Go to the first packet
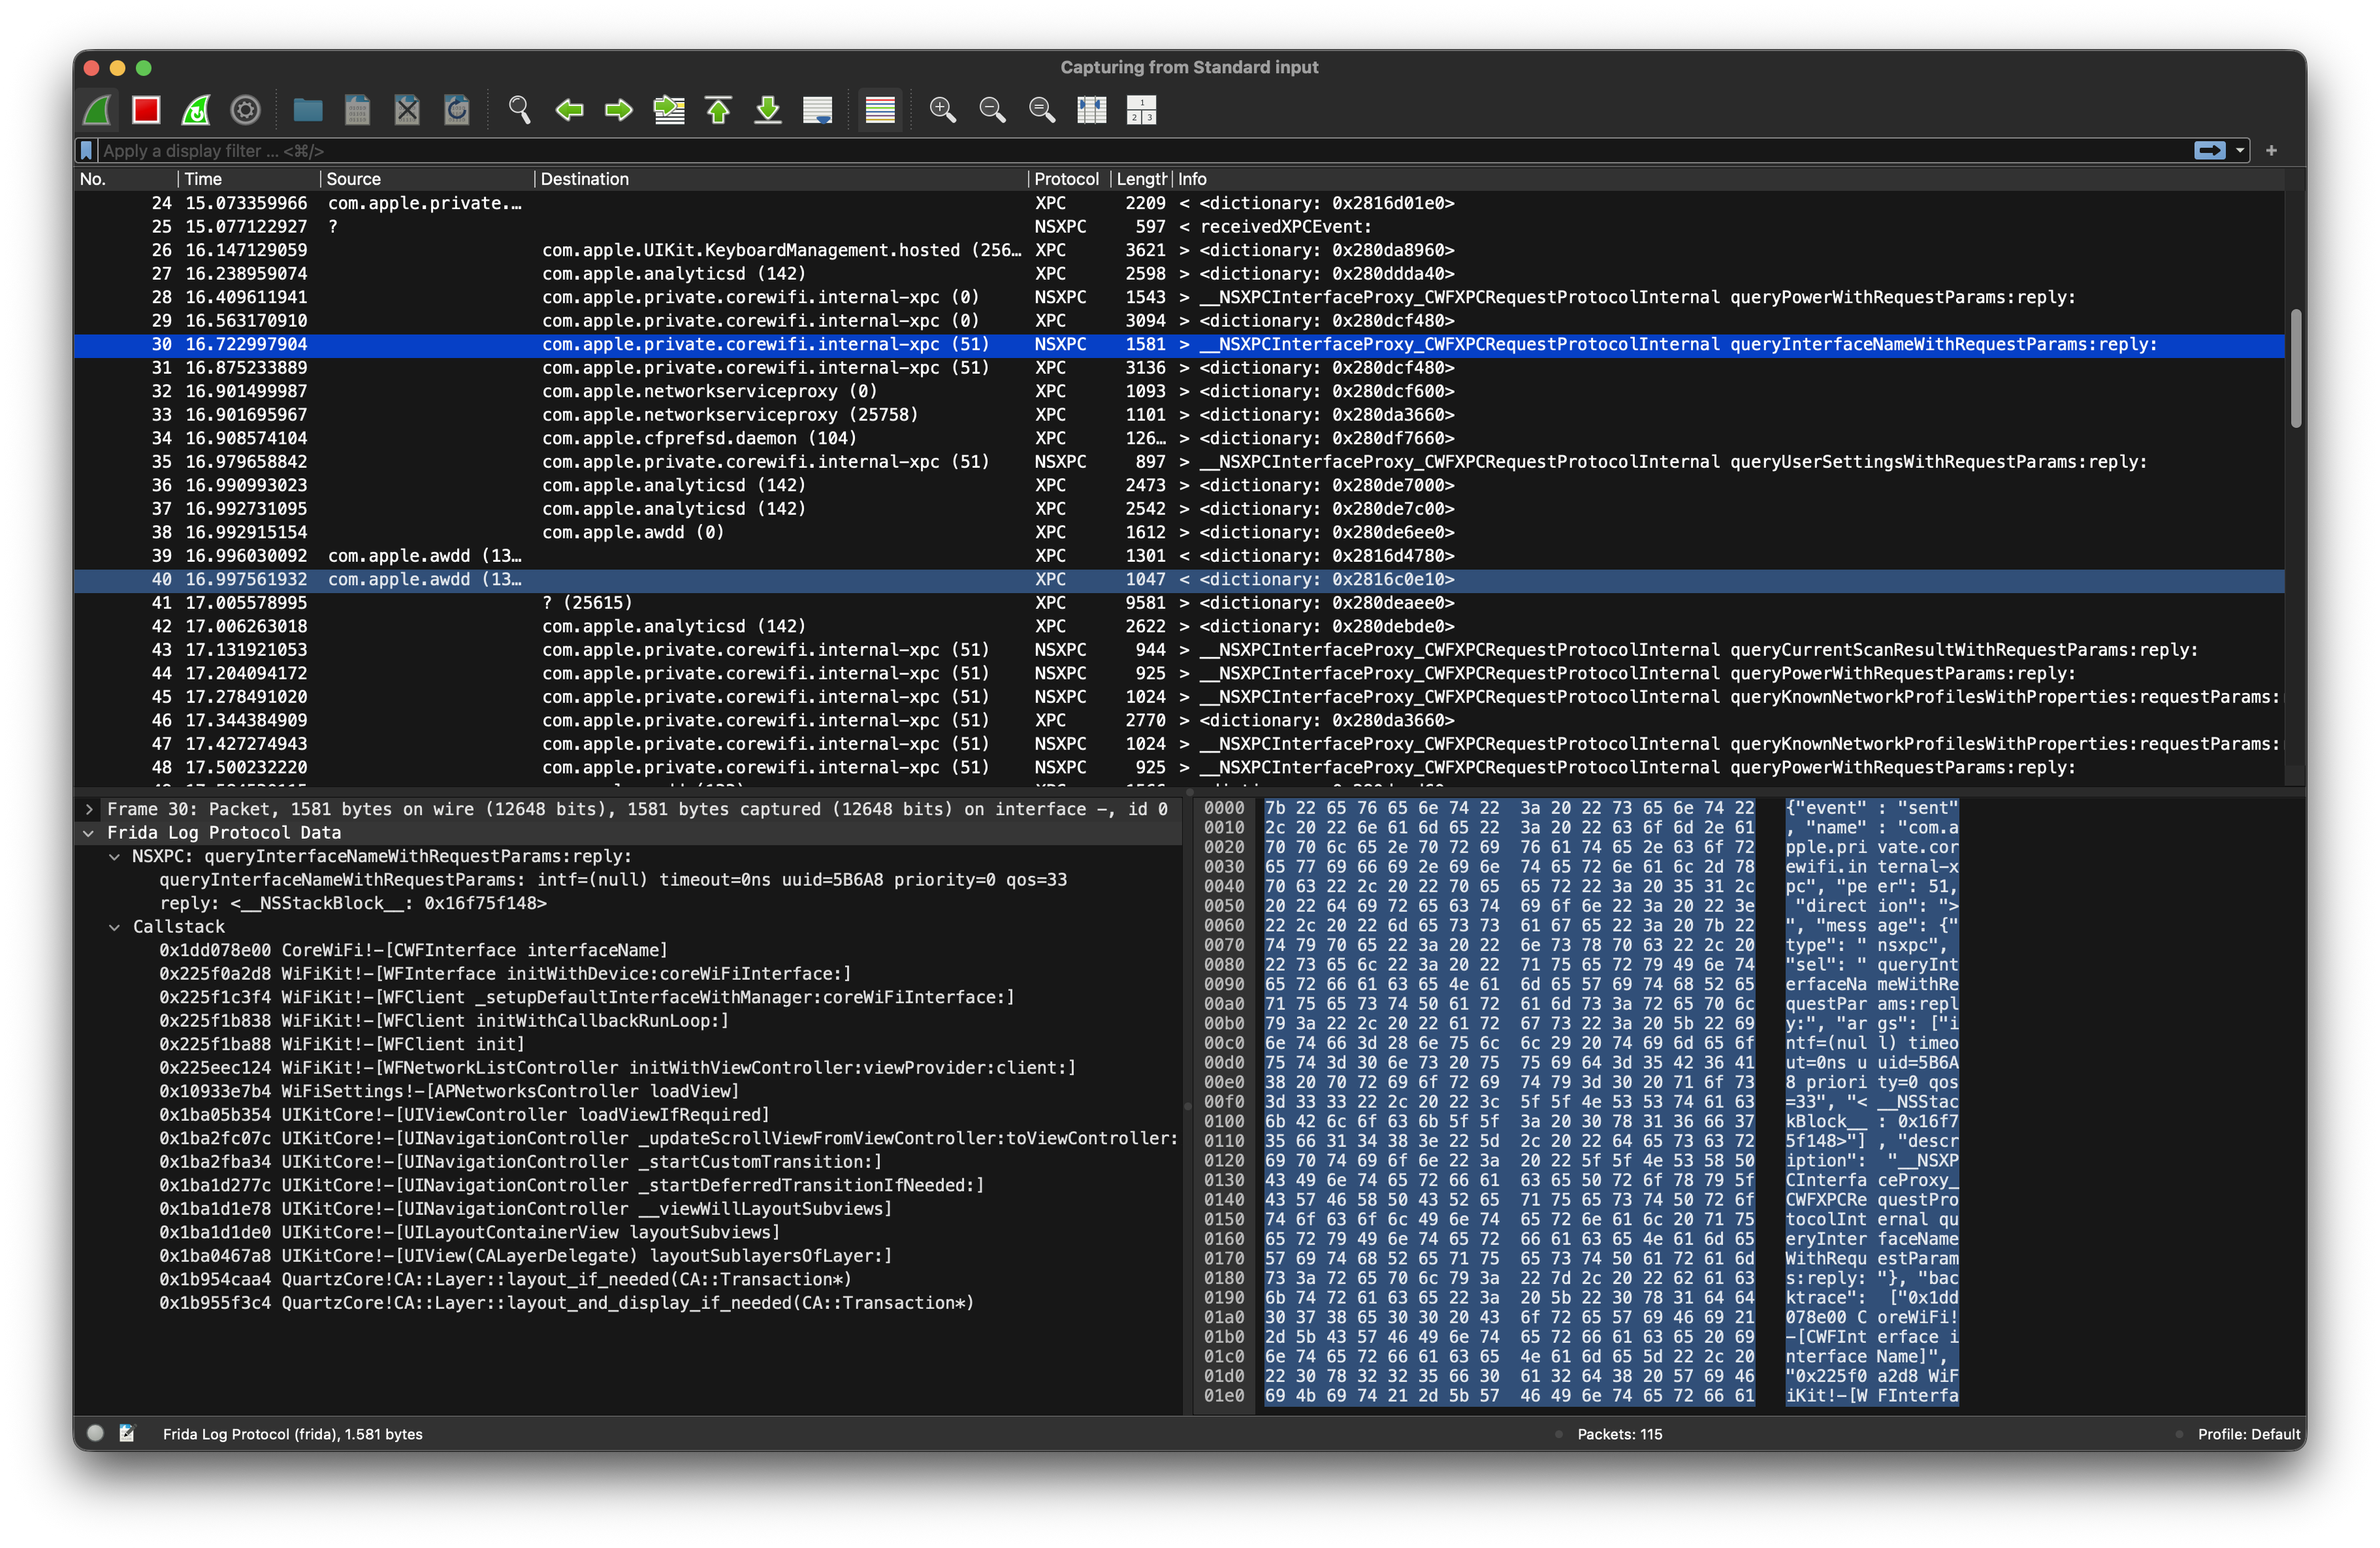Image resolution: width=2380 pixels, height=1548 pixels. (x=718, y=110)
